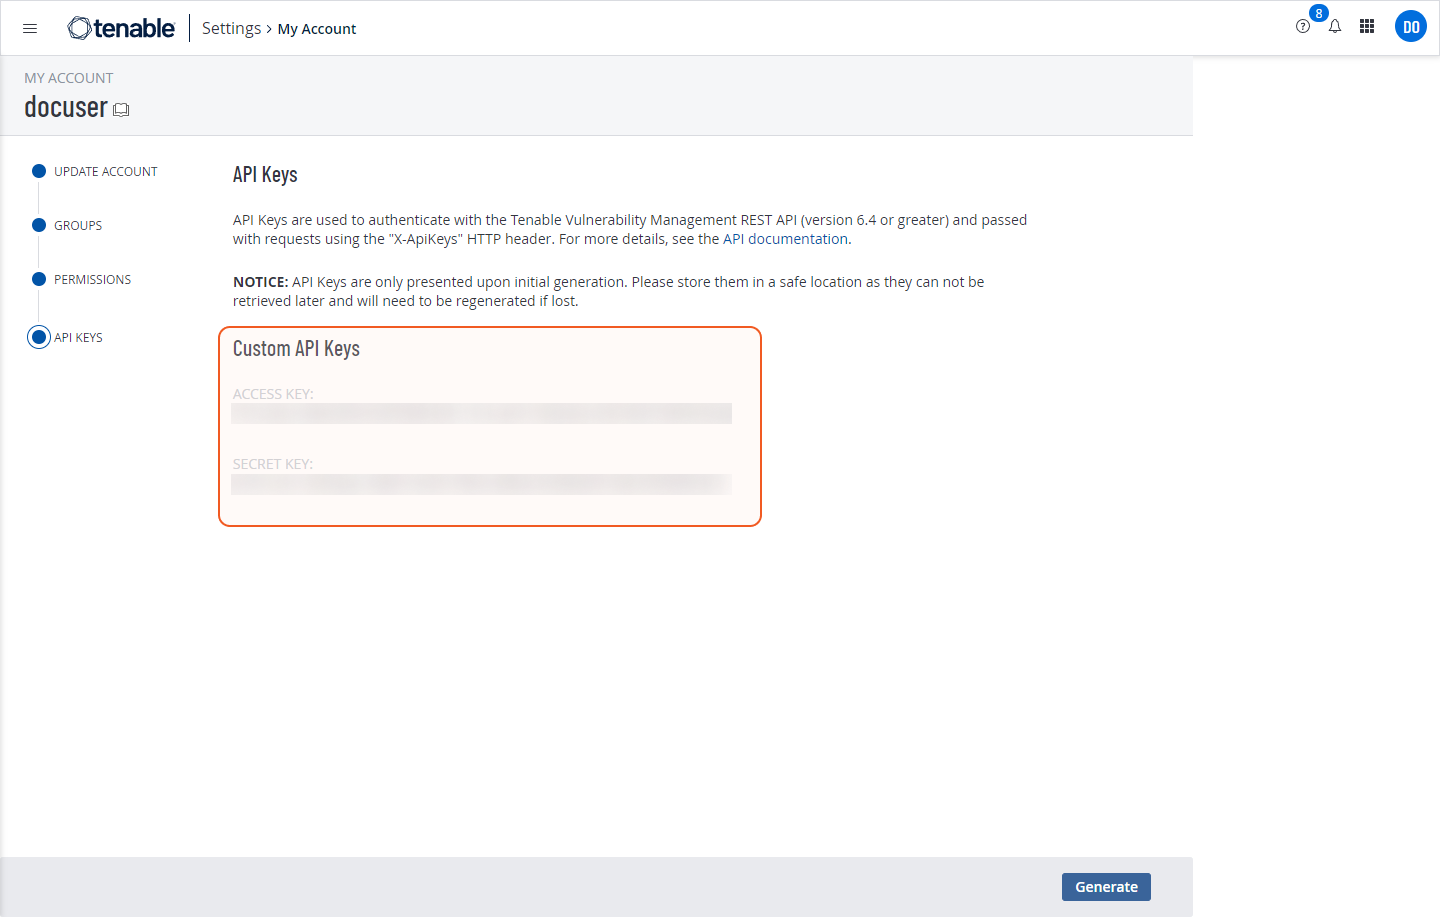Open the Groups section
The image size is (1440, 917).
pos(78,226)
